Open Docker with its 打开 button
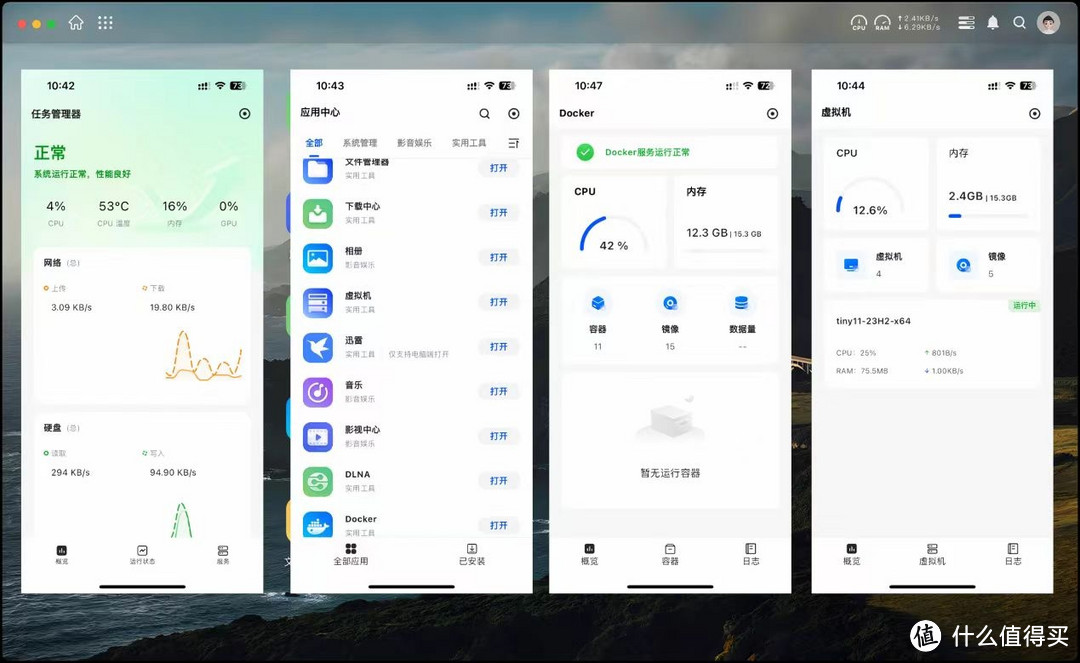This screenshot has width=1080, height=663. pyautogui.click(x=499, y=526)
